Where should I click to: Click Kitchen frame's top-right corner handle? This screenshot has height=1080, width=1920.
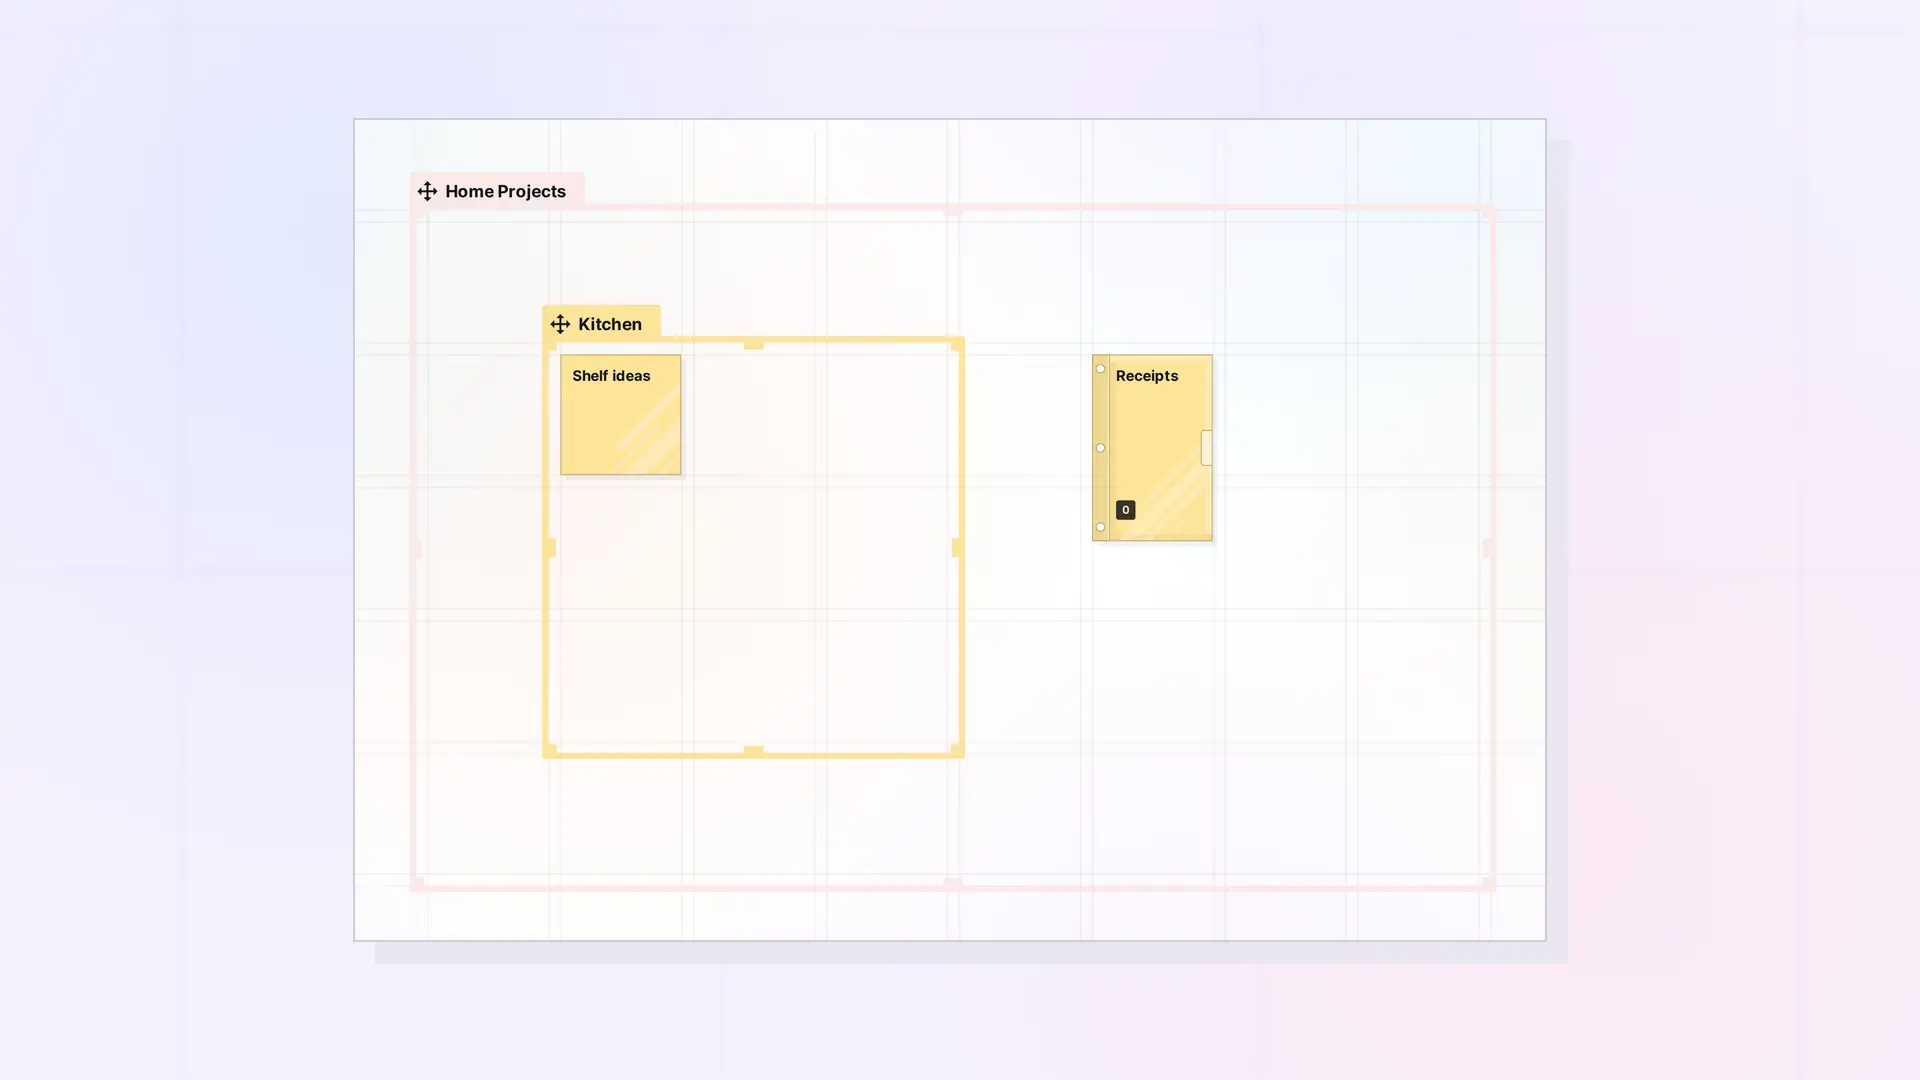(957, 343)
